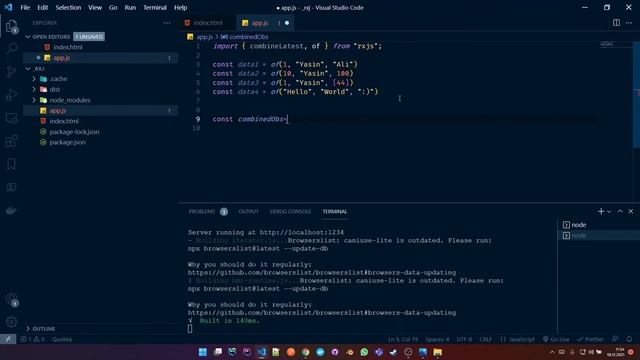Viewport: 640px width, 360px height.
Task: Show errors and warnings count in status bar
Action: 32,339
